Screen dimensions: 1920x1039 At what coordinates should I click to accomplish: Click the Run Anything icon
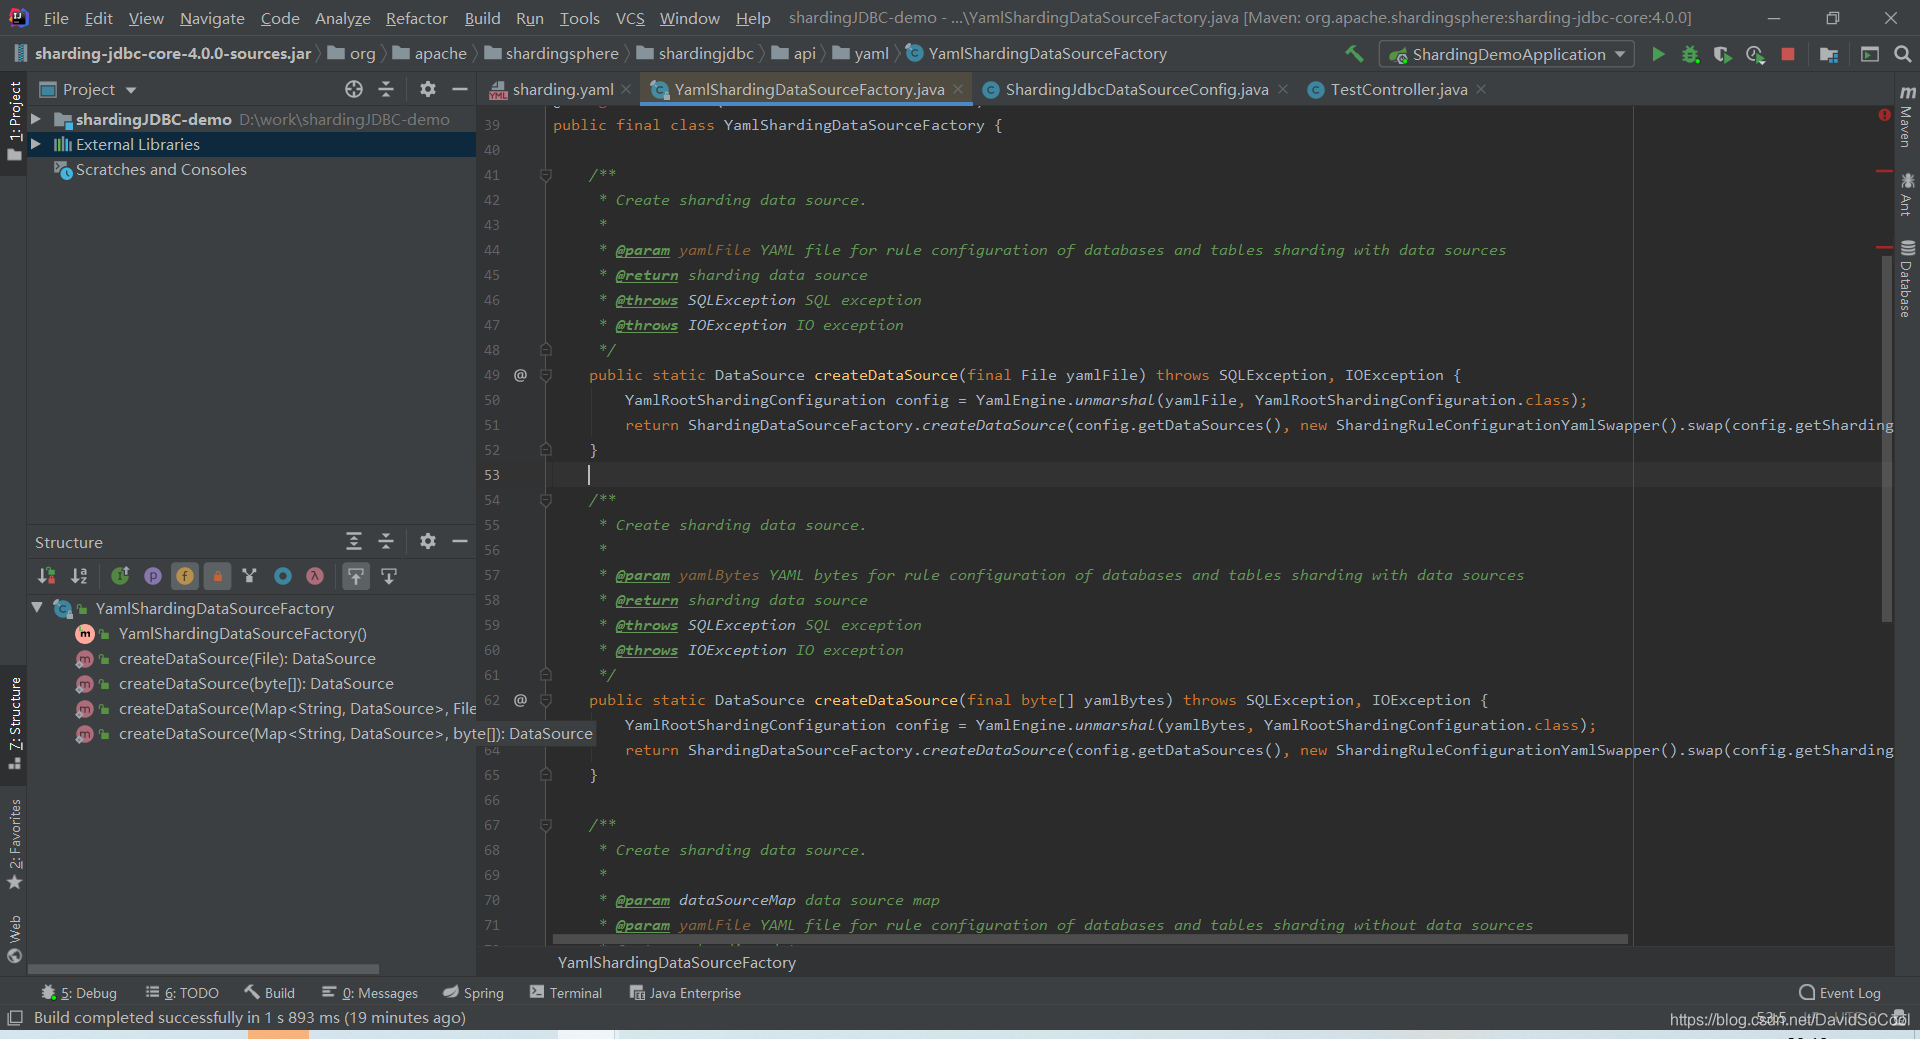(1869, 54)
